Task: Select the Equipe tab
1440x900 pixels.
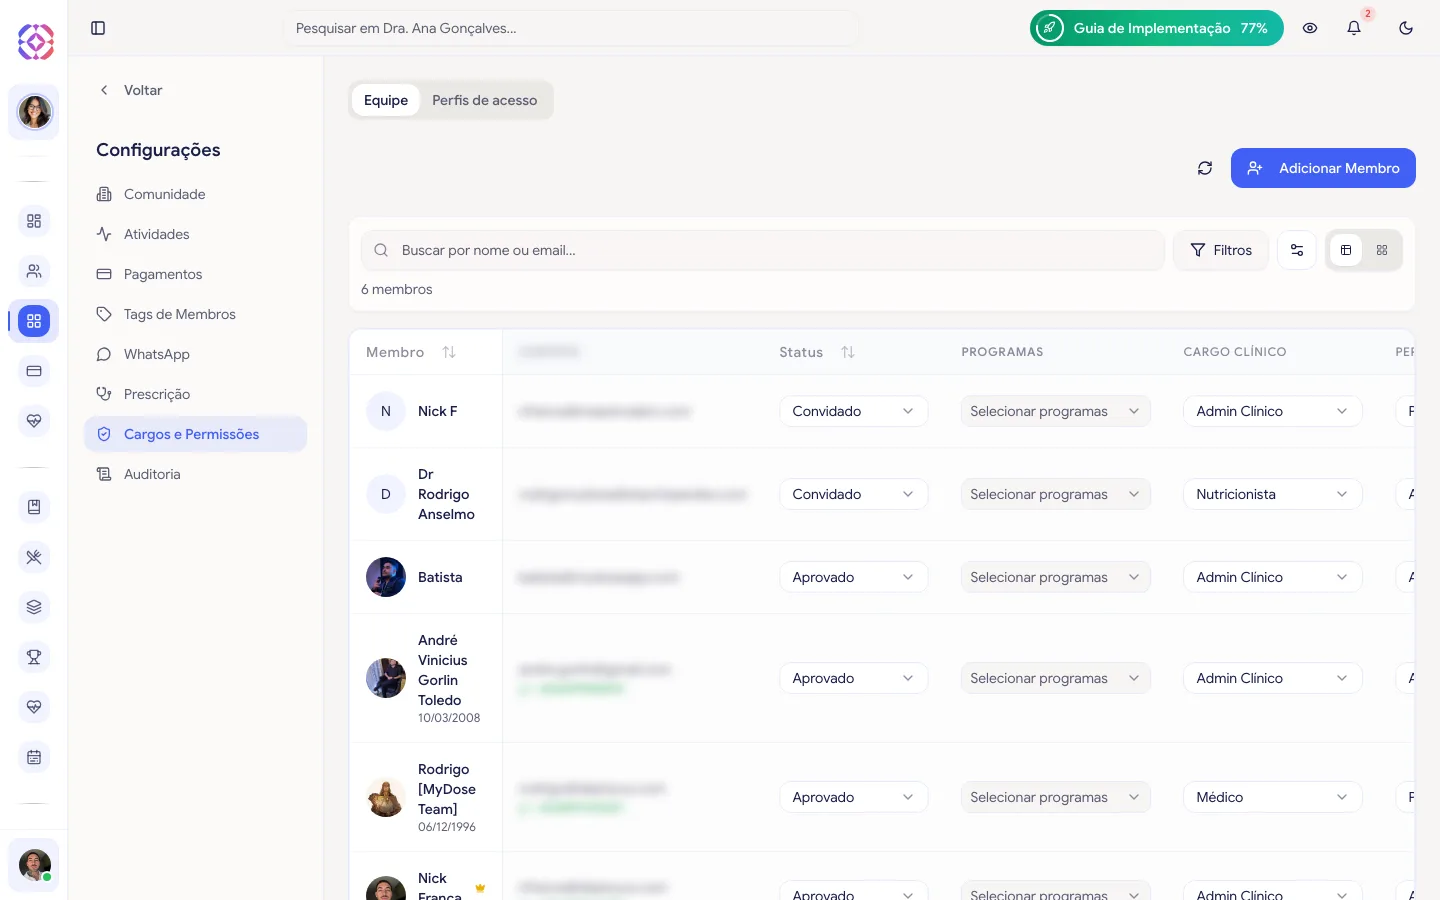Action: click(x=386, y=100)
